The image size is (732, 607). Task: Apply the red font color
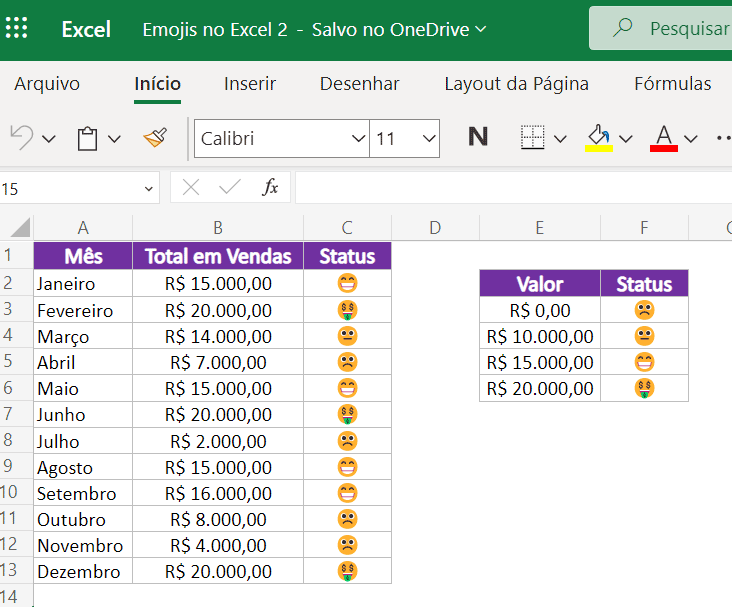(x=664, y=138)
